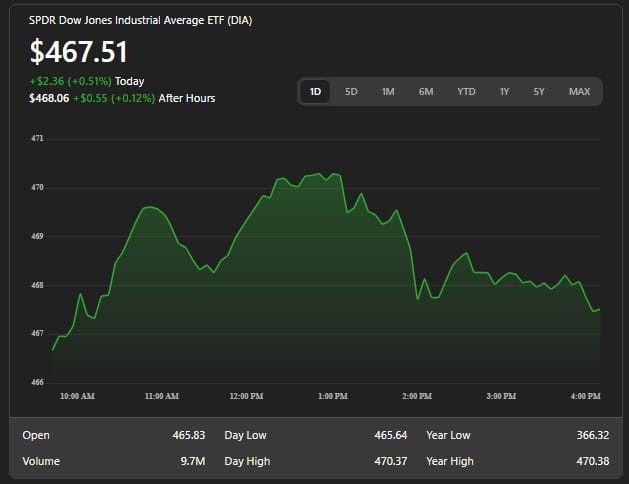The width and height of the screenshot is (629, 484).
Task: Click the 11:00 AM x-axis label
Action: point(161,397)
